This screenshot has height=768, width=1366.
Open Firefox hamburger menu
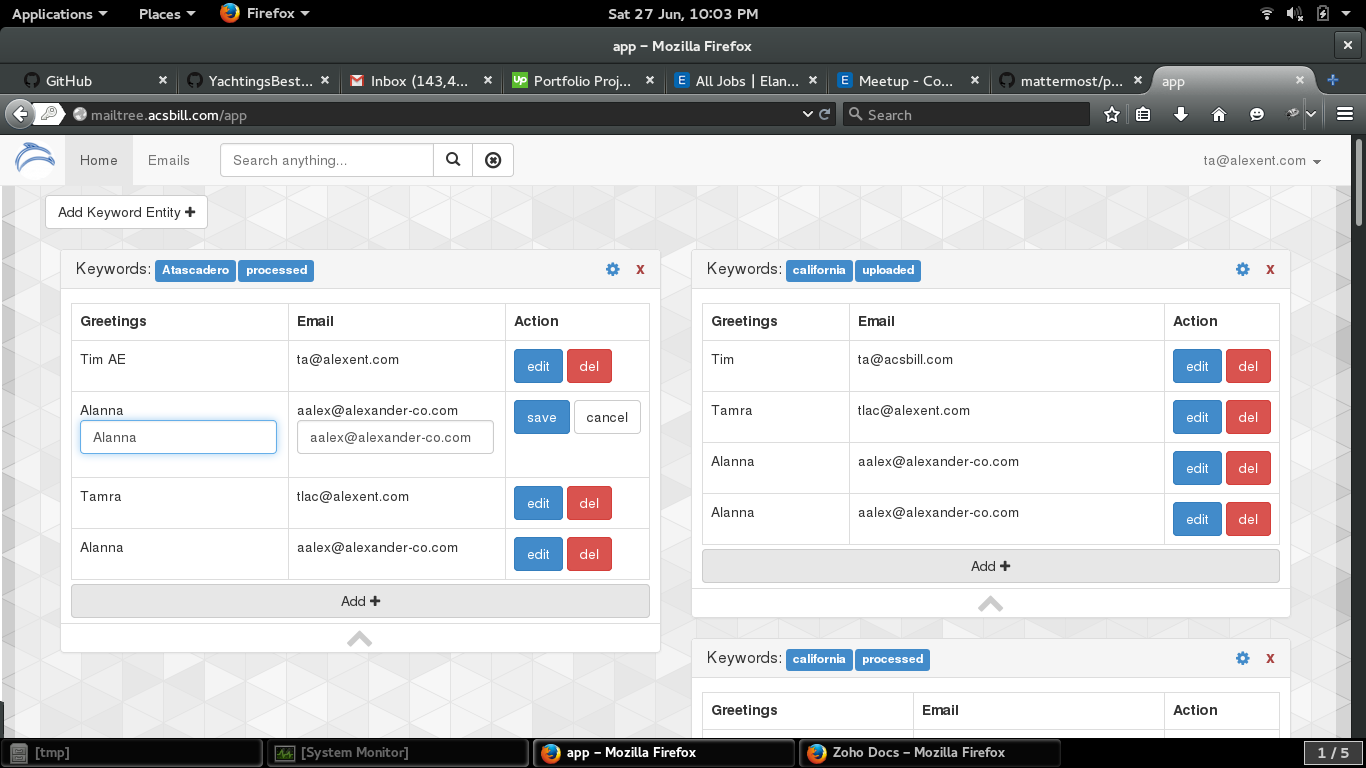pos(1345,114)
